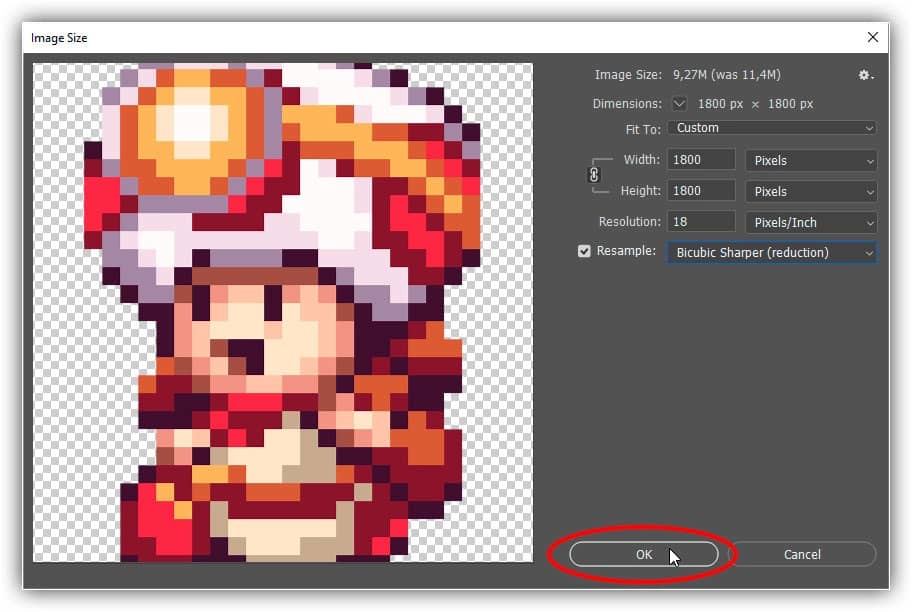Open the Dimensions unit dropdown arrow

(x=679, y=104)
